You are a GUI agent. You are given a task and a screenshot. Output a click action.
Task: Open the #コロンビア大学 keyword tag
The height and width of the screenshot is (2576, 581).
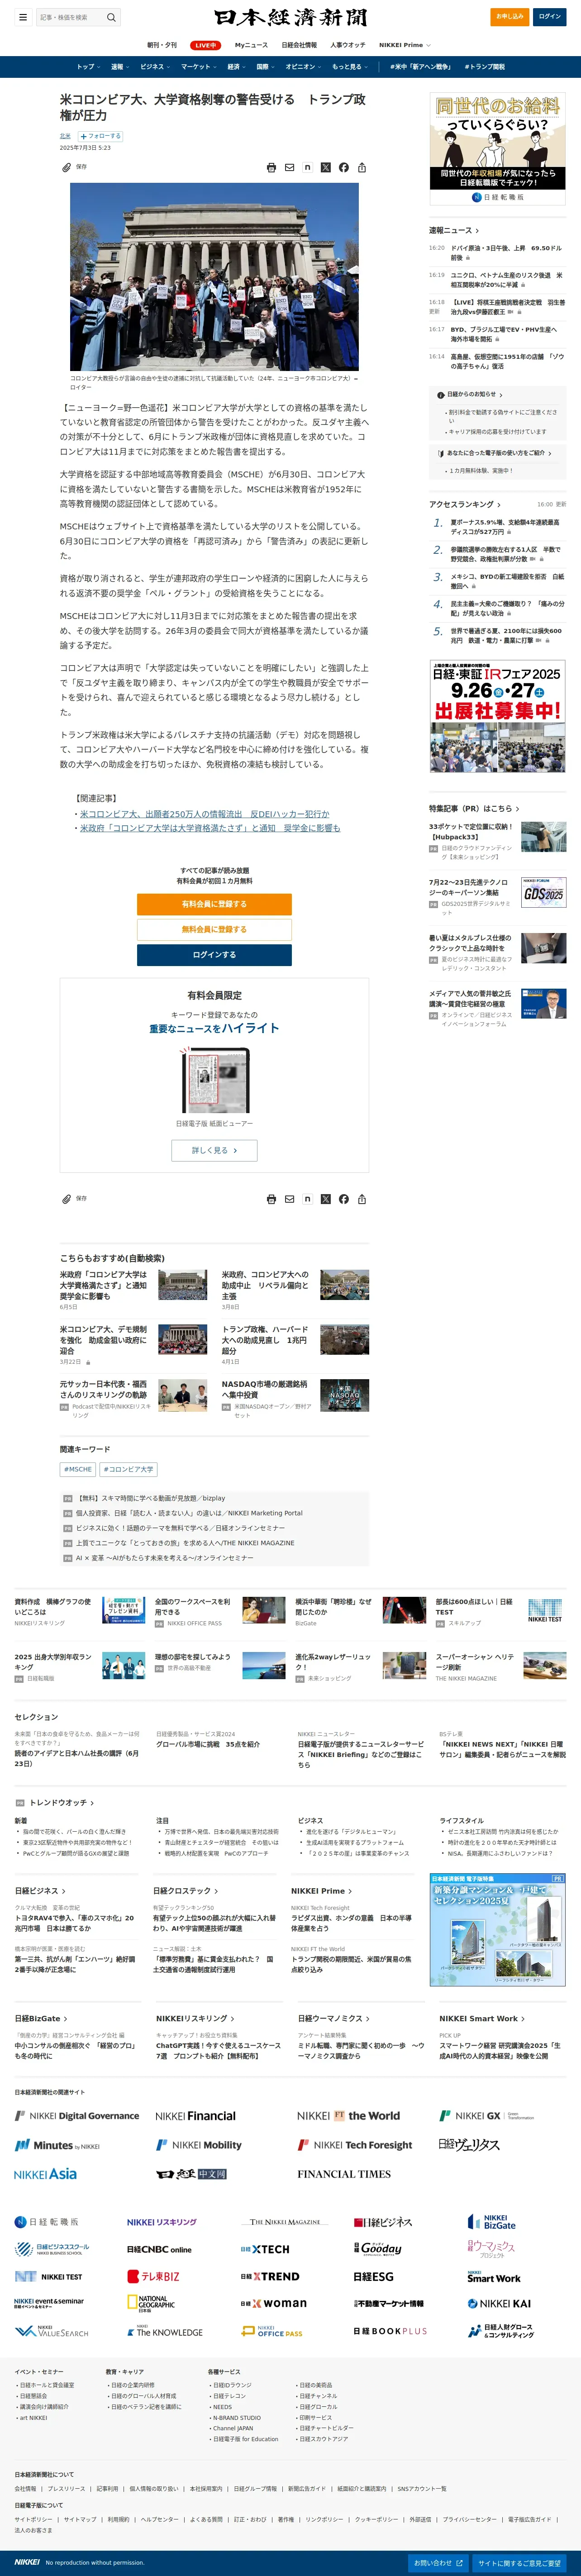tap(128, 1470)
